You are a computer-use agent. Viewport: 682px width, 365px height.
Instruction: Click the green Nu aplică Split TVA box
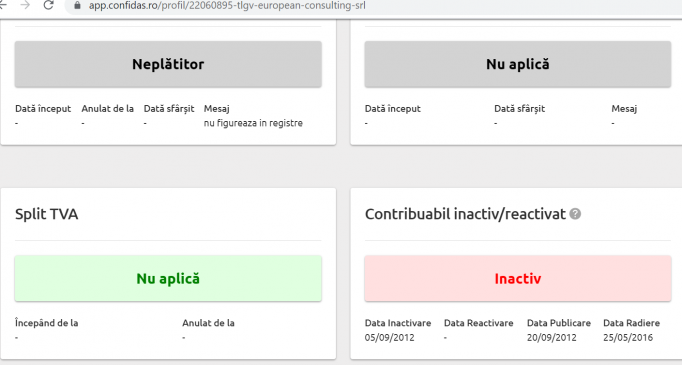[168, 278]
